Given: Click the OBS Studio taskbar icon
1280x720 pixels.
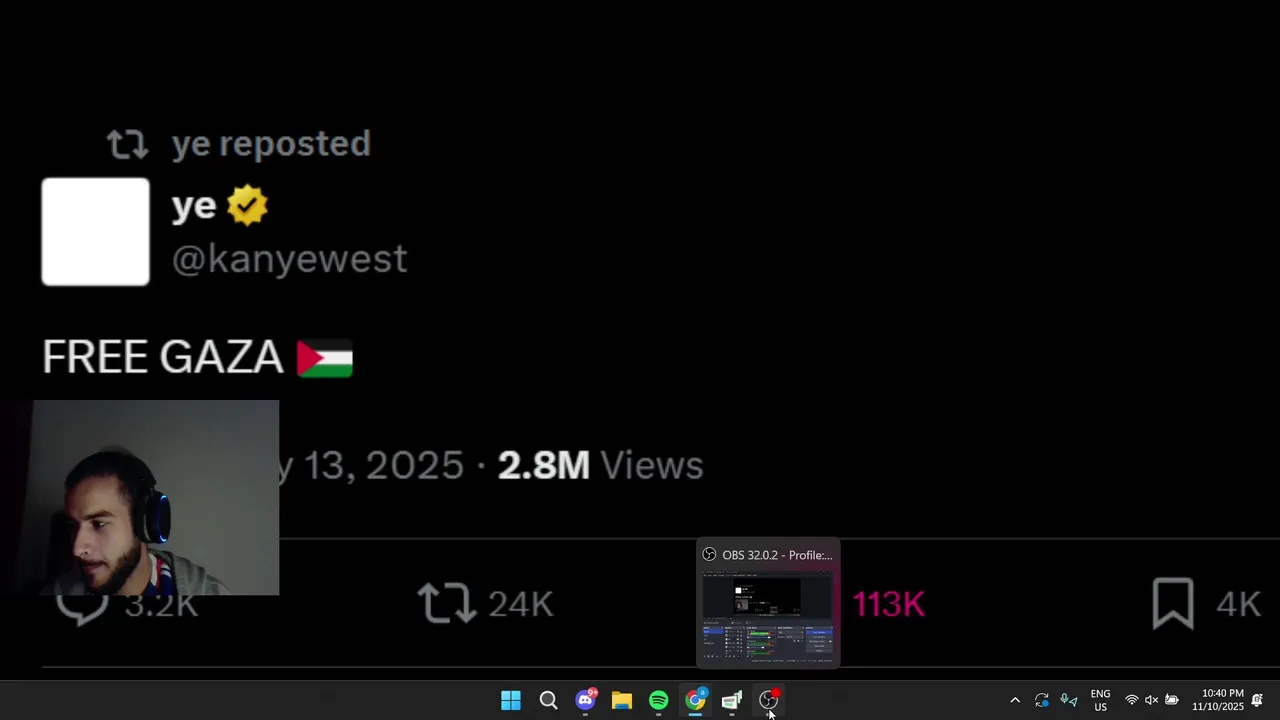Looking at the screenshot, I should click(x=768, y=700).
